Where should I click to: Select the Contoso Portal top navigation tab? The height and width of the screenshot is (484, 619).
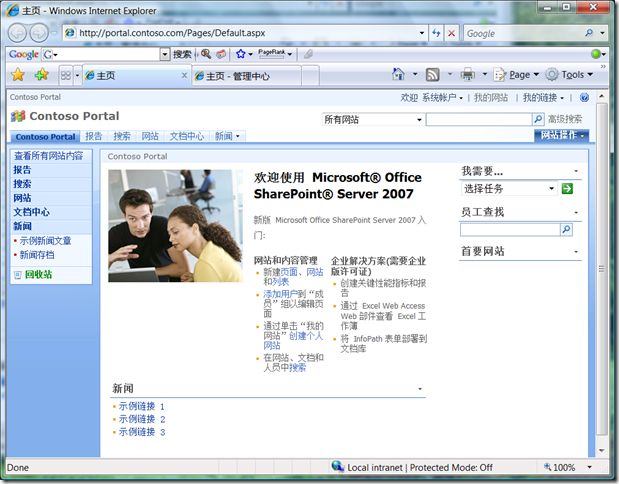click(45, 137)
